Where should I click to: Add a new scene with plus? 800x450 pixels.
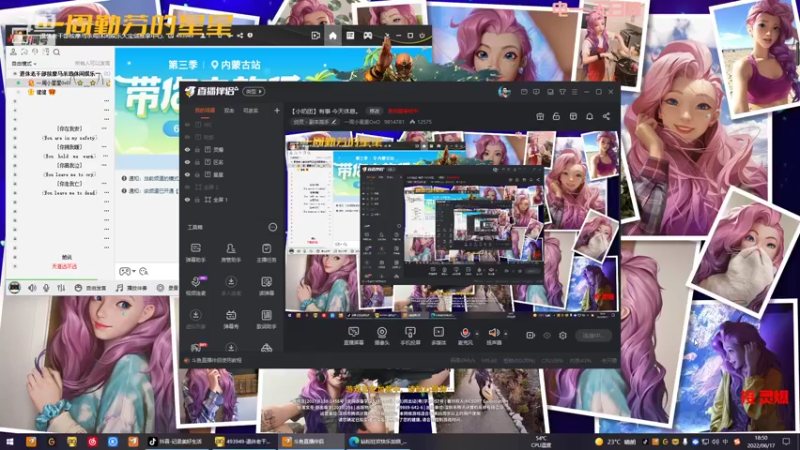point(277,110)
